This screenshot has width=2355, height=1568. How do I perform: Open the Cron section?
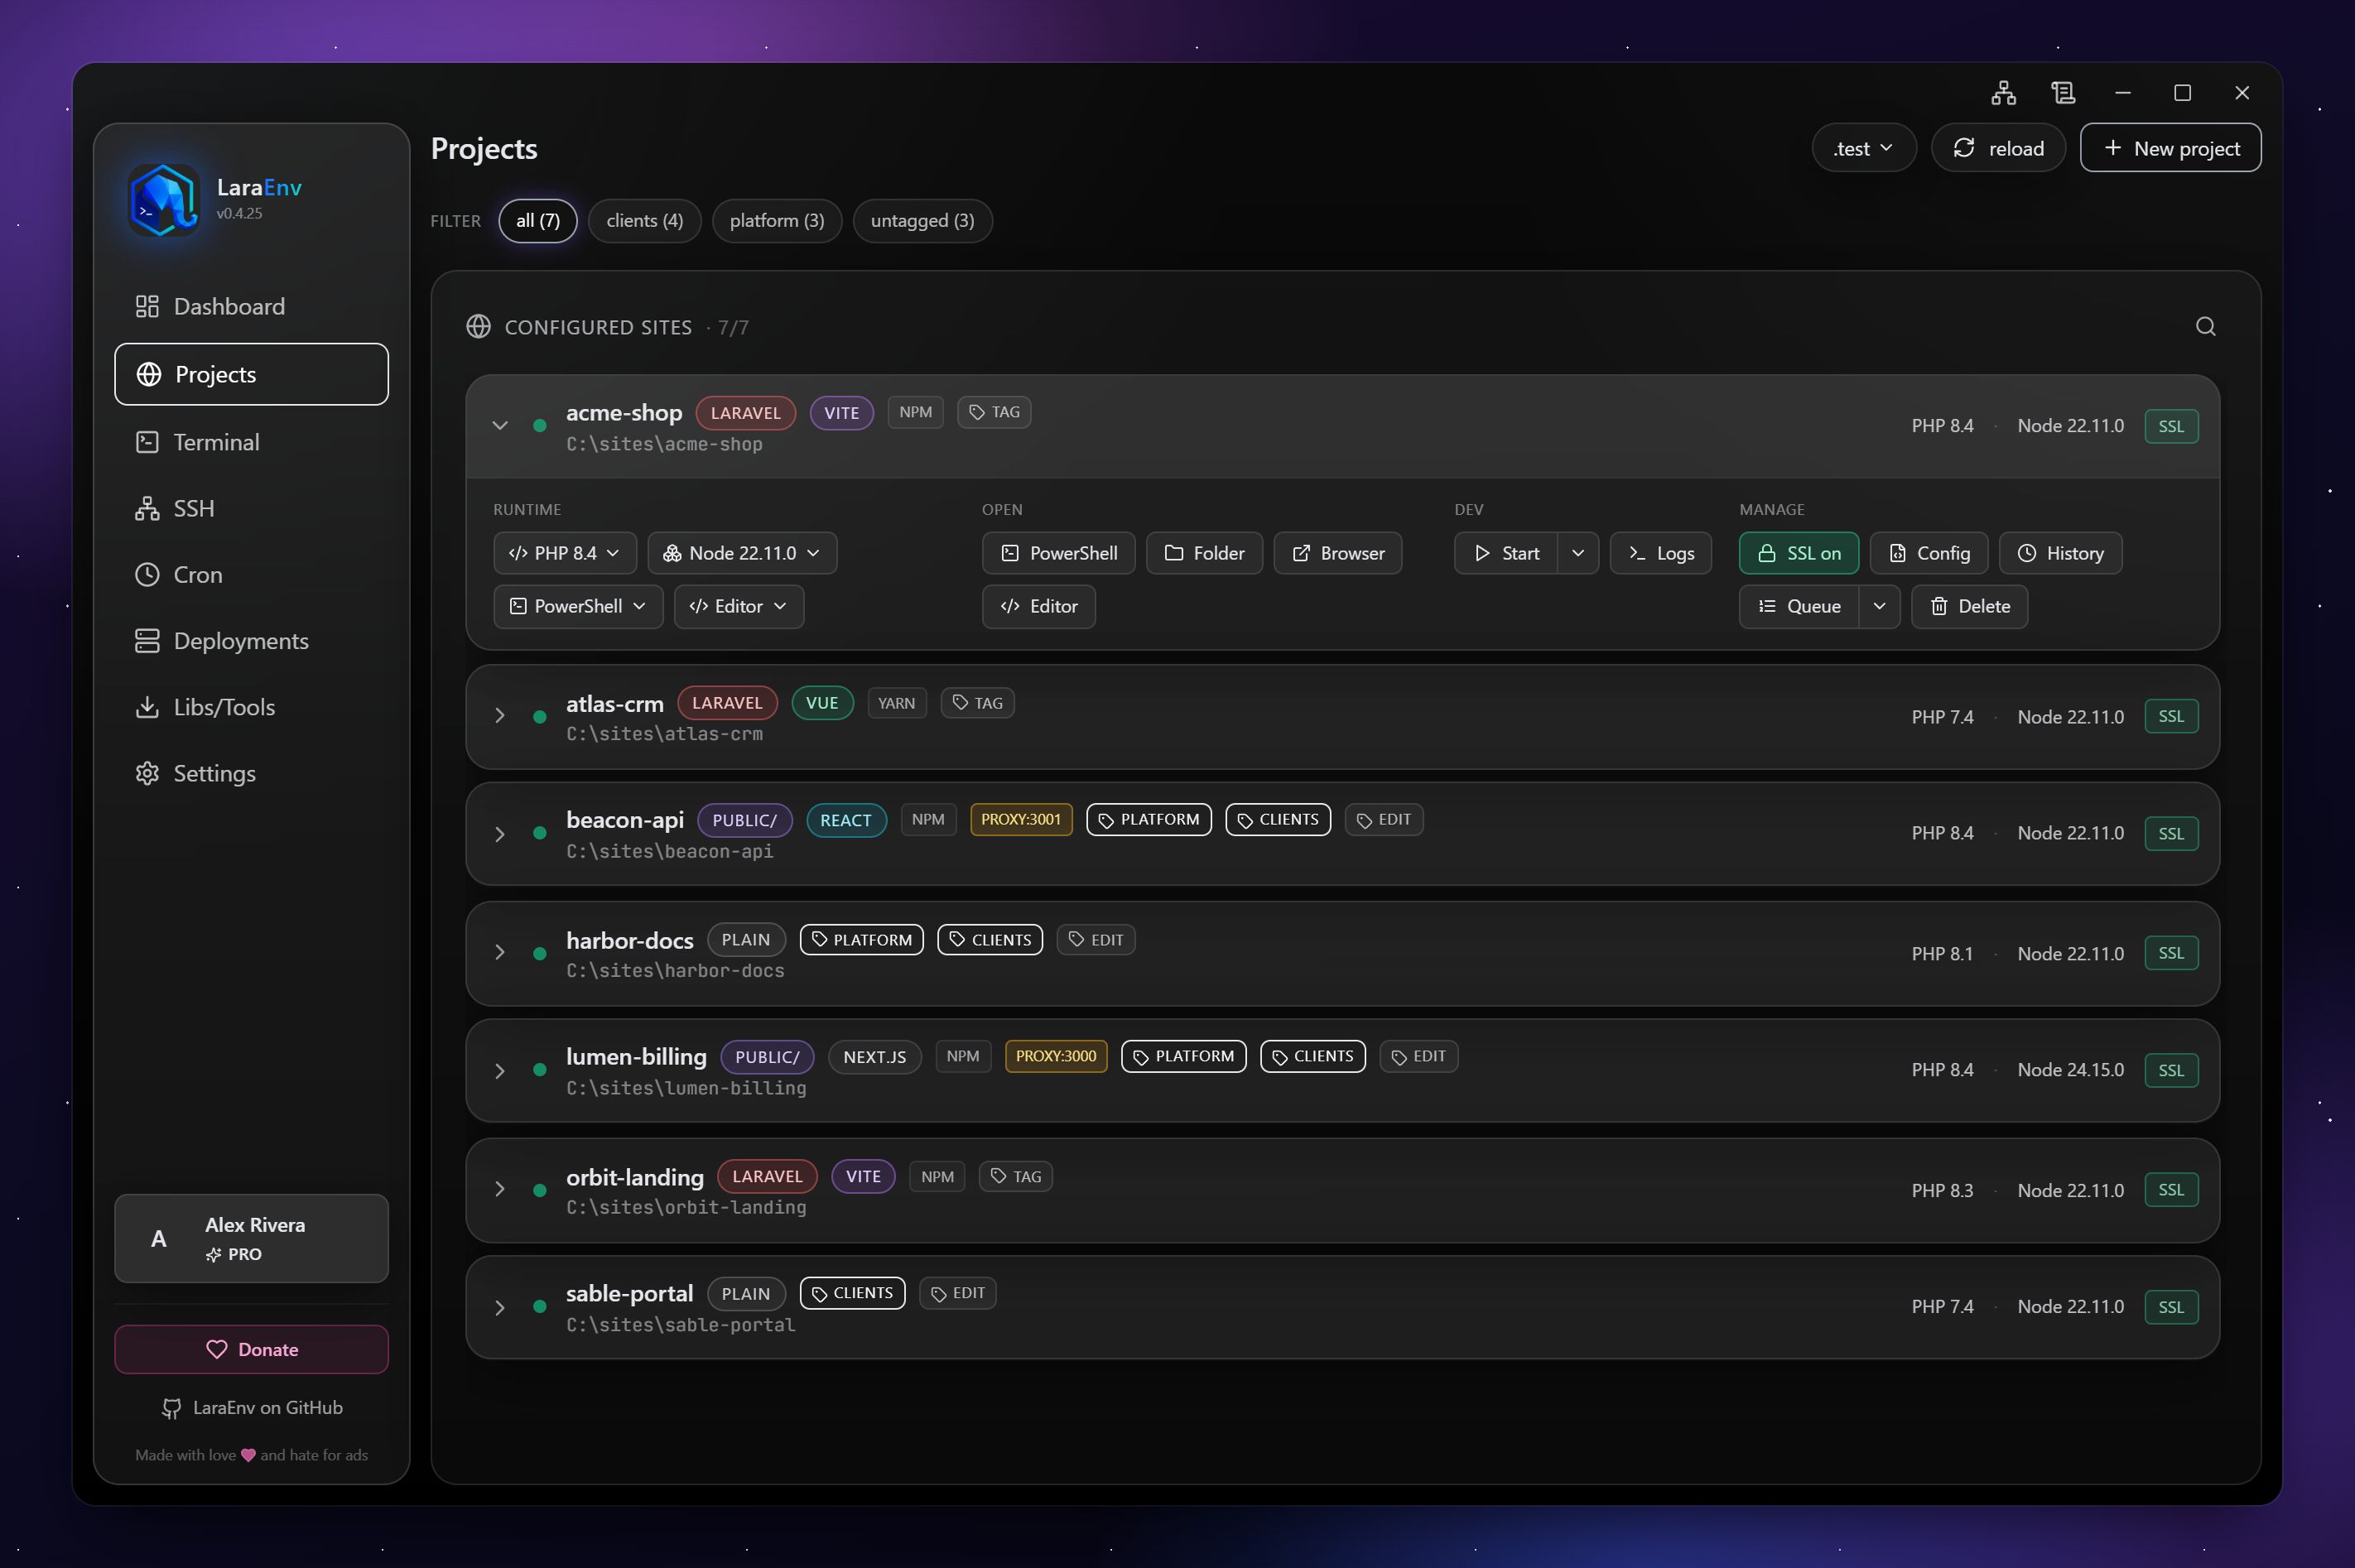point(251,574)
